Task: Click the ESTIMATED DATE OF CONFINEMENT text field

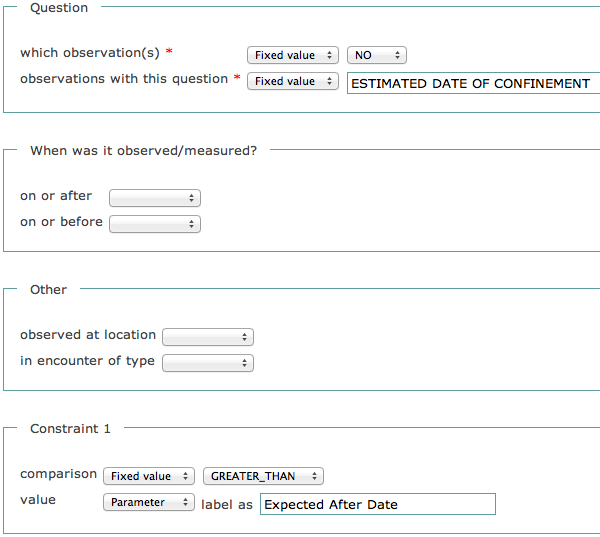Action: [472, 84]
